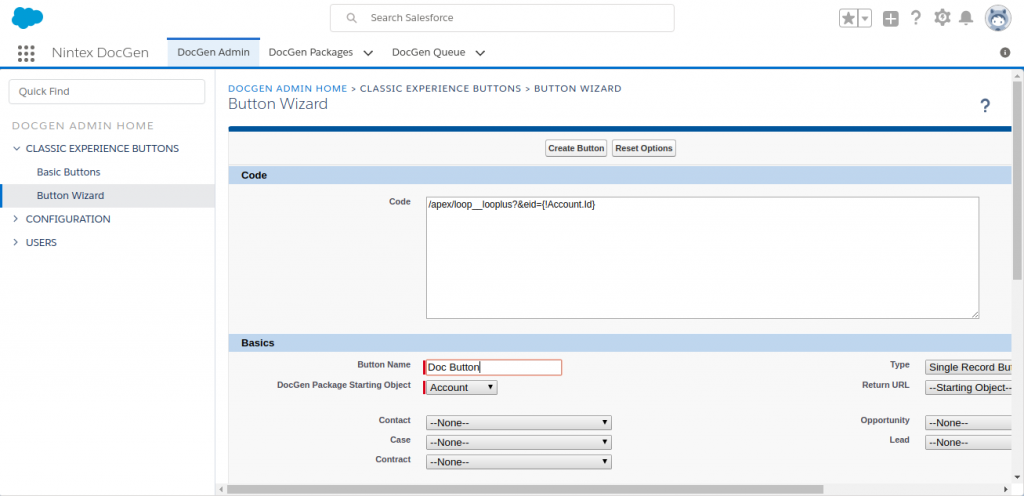
Task: Click the Create Button button
Action: point(576,148)
